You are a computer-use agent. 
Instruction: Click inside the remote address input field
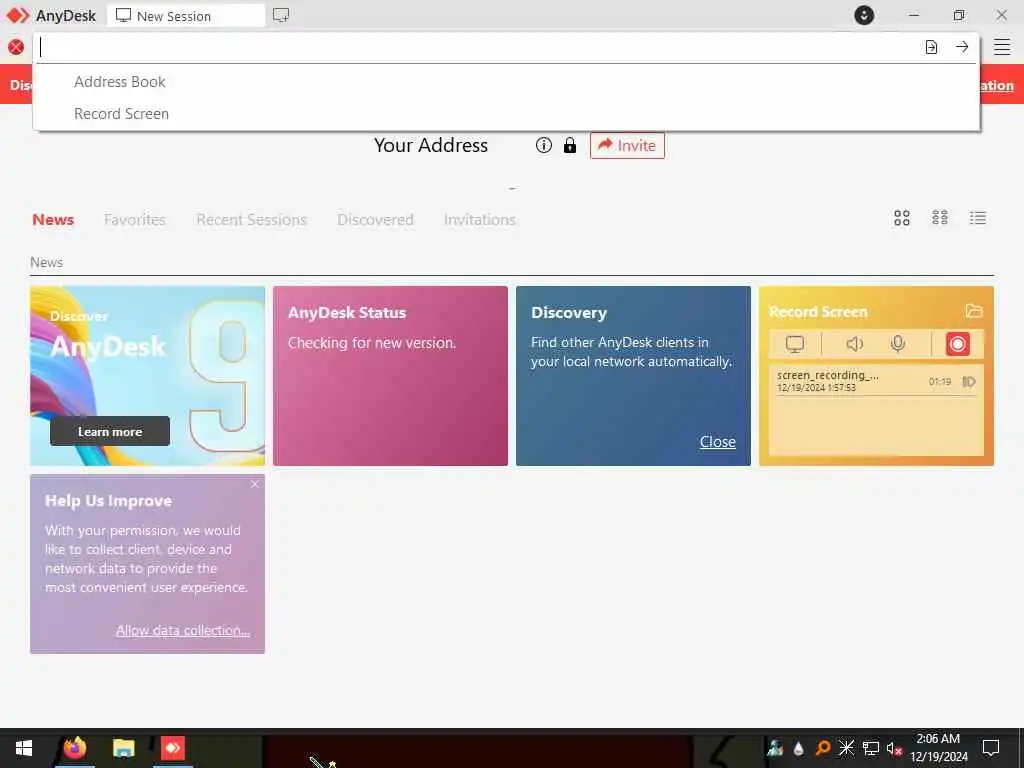pos(477,47)
